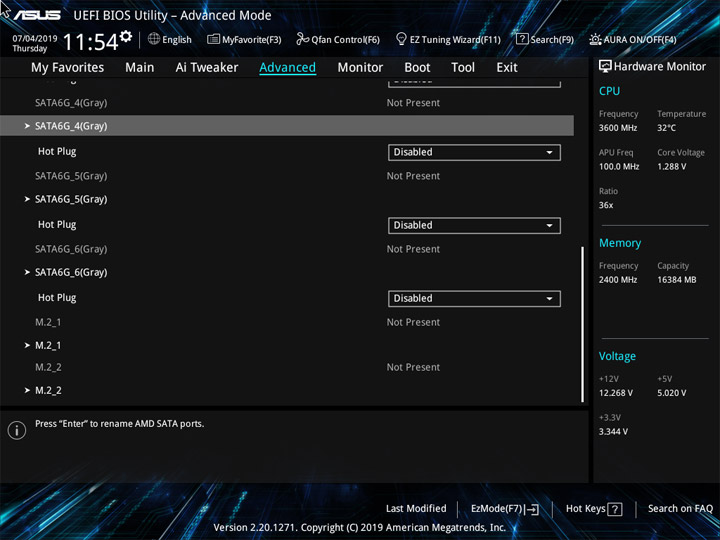This screenshot has height=540, width=720.
Task: Click Not Present status of SATA6G_6
Action: click(413, 249)
